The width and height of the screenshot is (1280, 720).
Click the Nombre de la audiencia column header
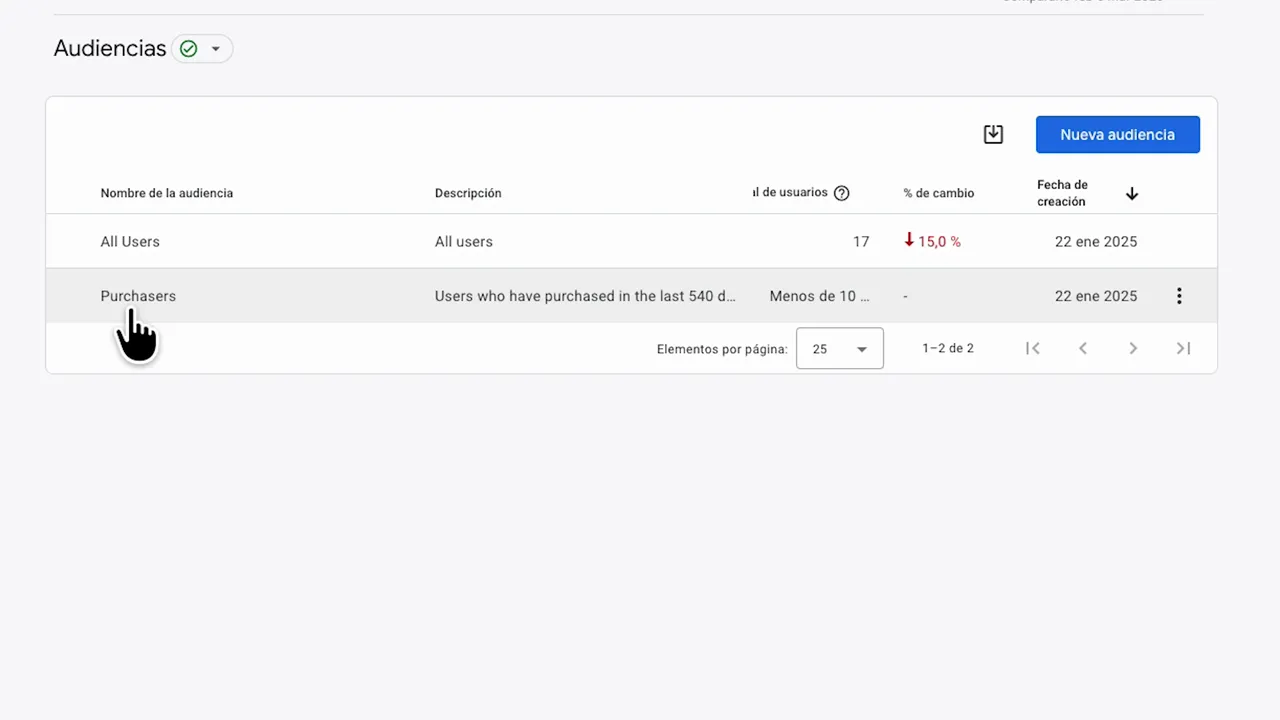[x=167, y=193]
